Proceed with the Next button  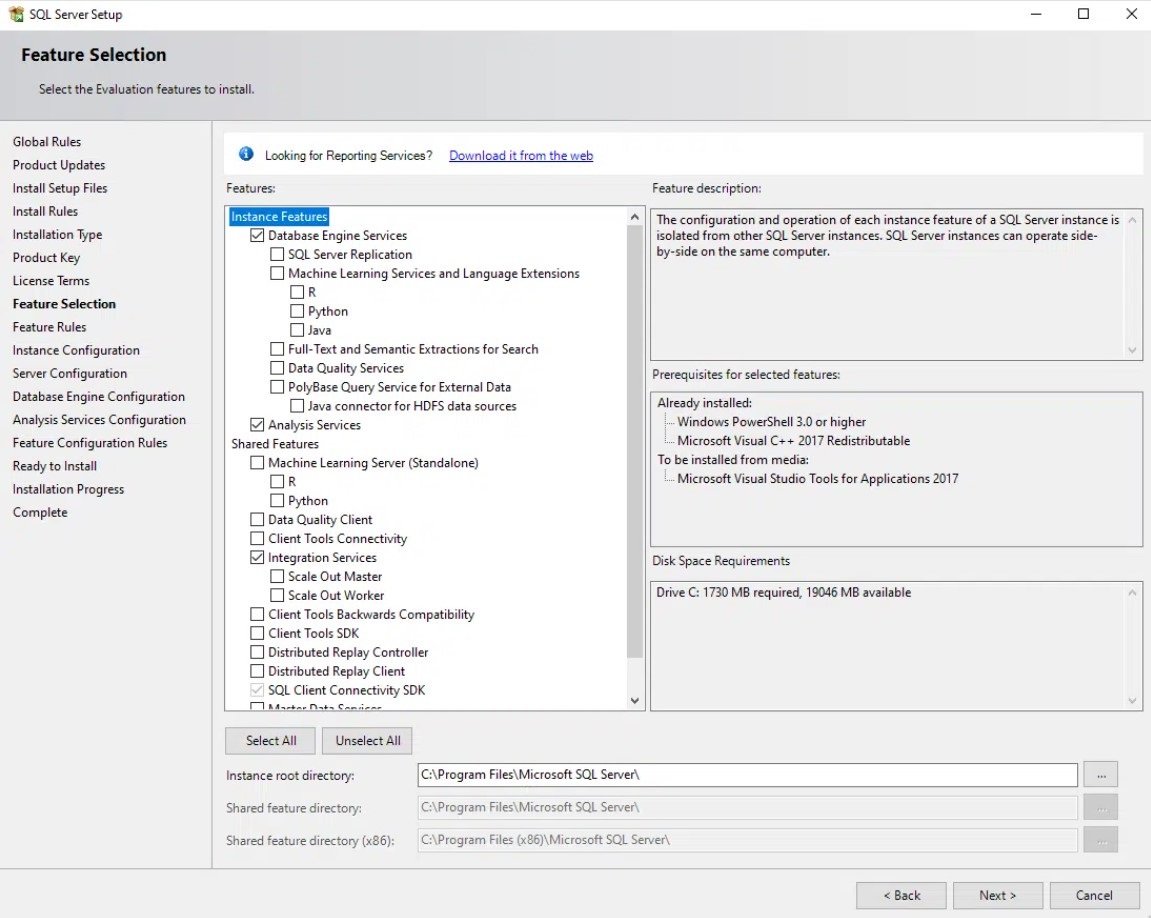click(x=998, y=895)
